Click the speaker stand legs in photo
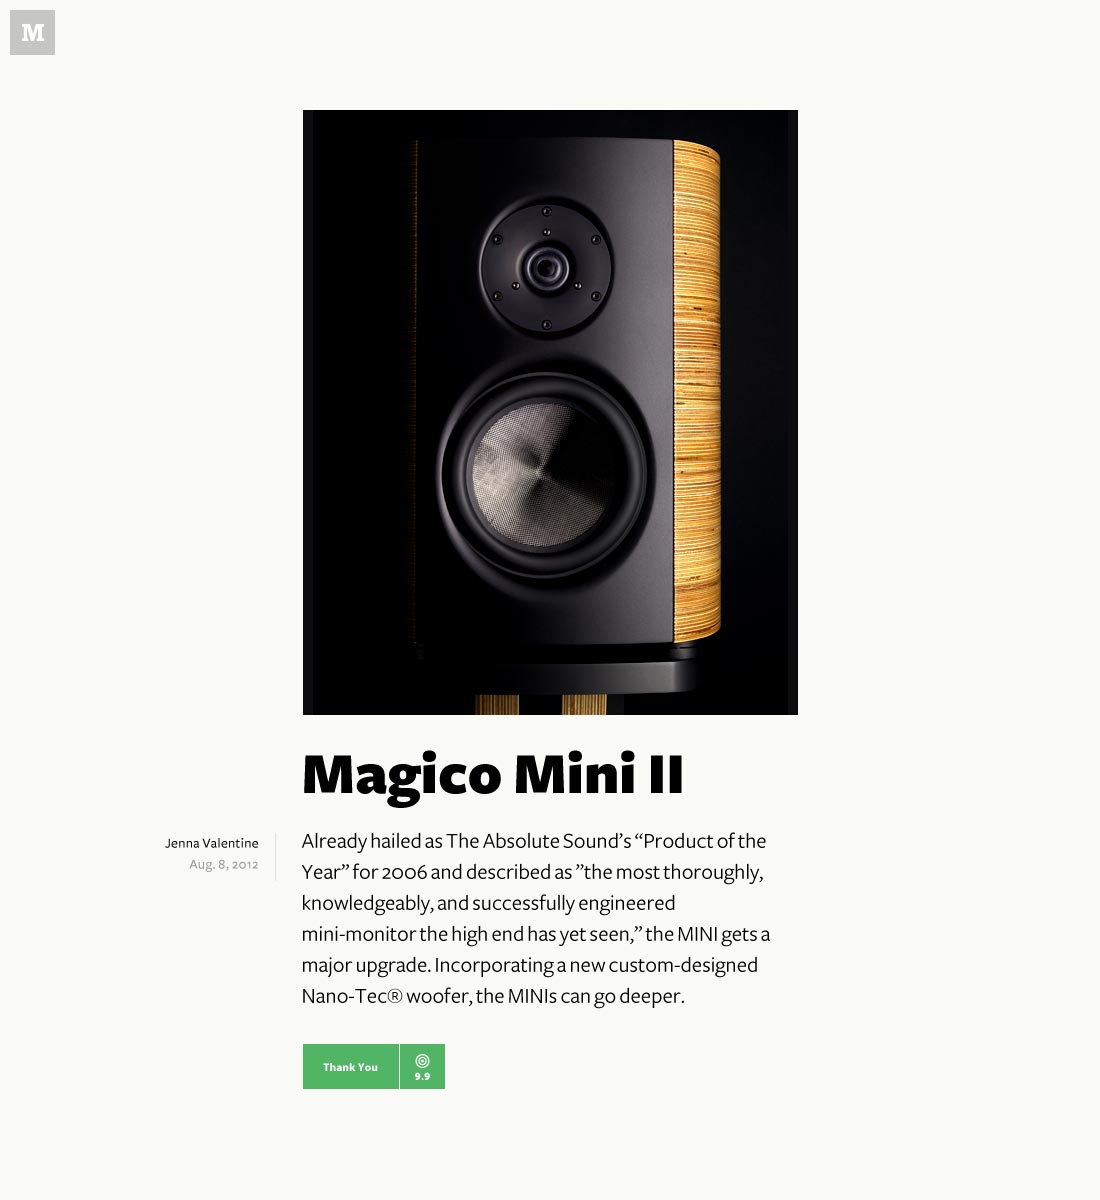The image size is (1100, 1200). (541, 704)
